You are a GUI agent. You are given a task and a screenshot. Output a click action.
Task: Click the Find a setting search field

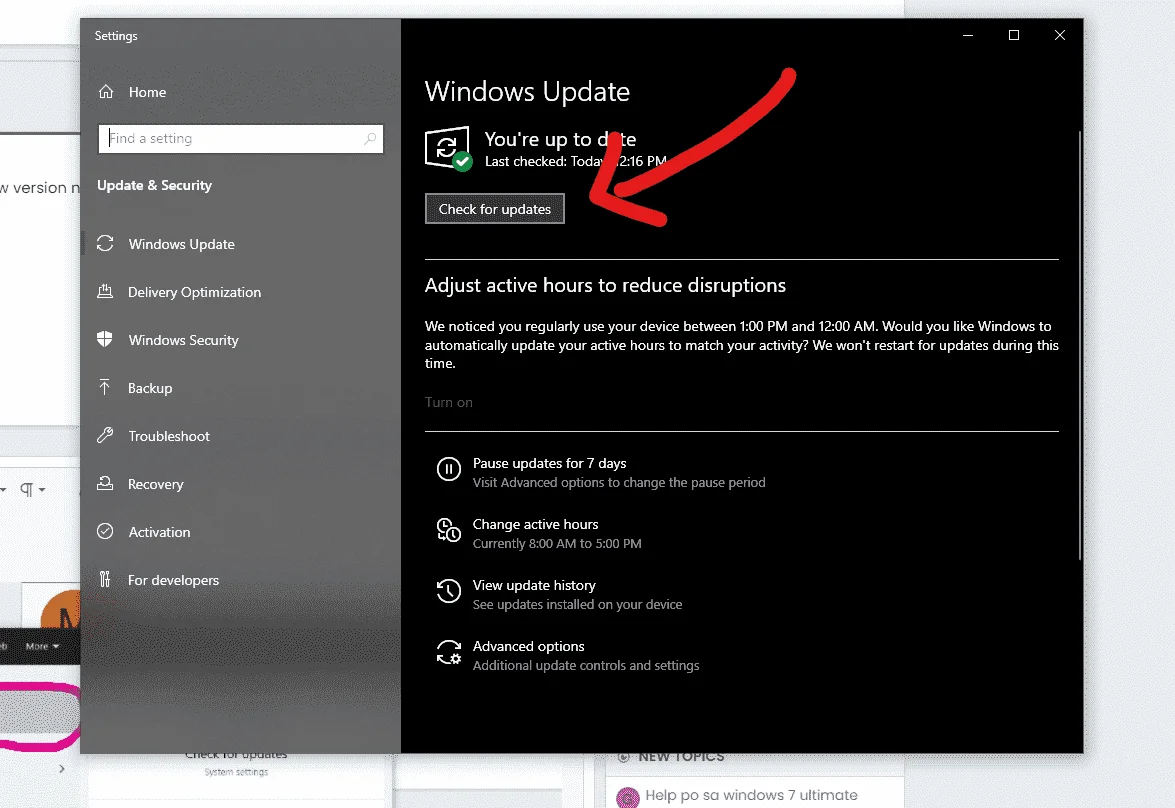(x=241, y=139)
